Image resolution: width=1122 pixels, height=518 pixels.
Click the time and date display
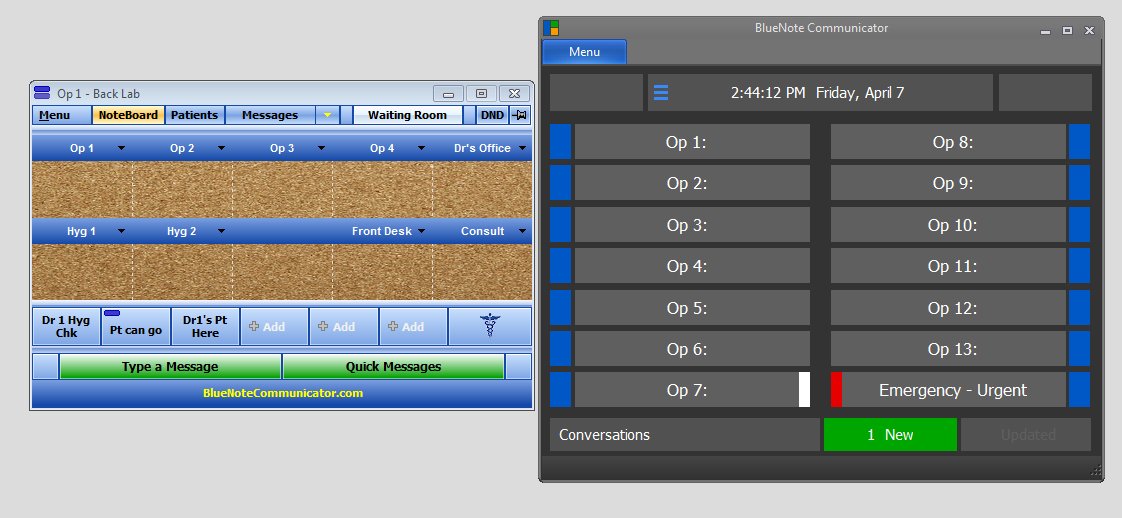coord(820,92)
